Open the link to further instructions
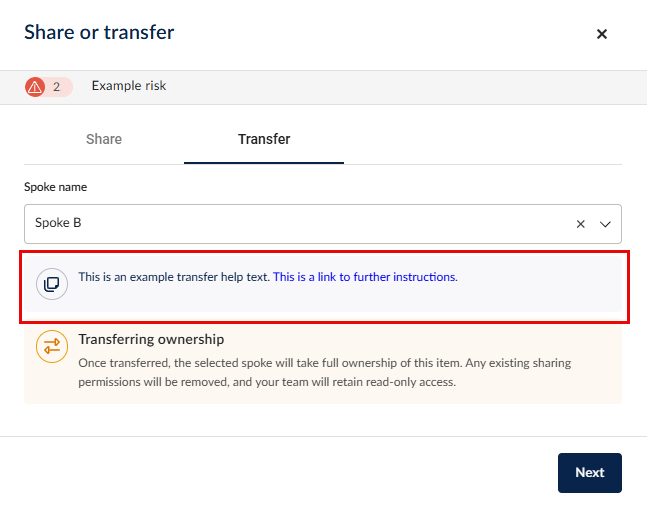Screen dimensions: 647x516 (x=365, y=277)
